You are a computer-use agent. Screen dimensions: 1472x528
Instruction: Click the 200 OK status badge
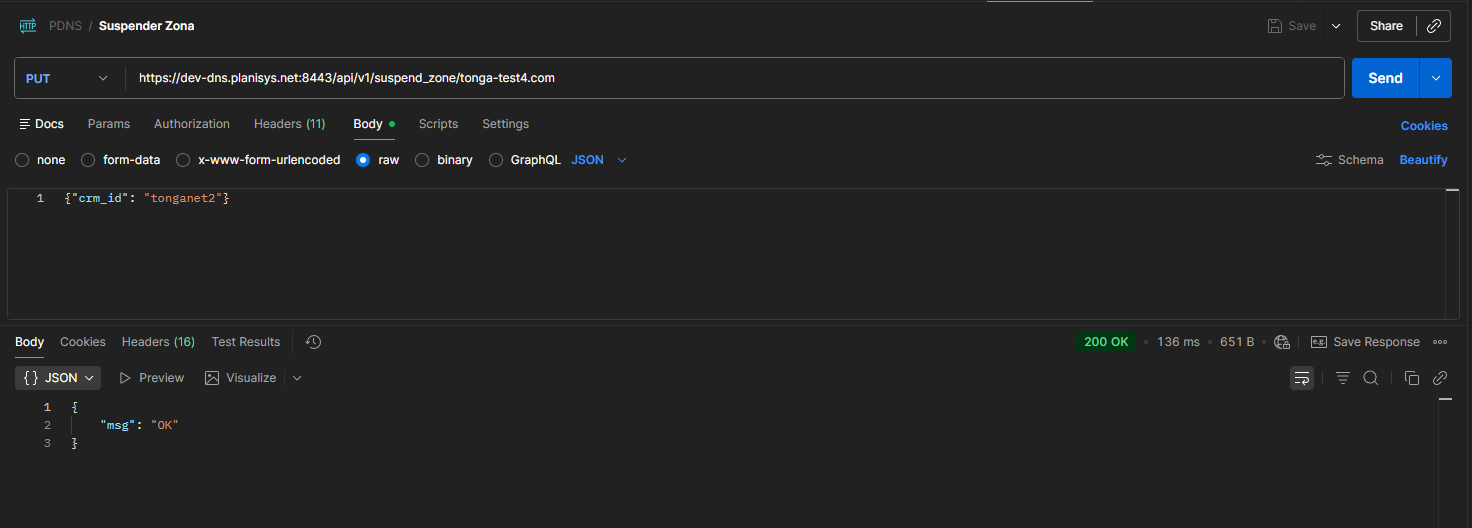pos(1106,342)
